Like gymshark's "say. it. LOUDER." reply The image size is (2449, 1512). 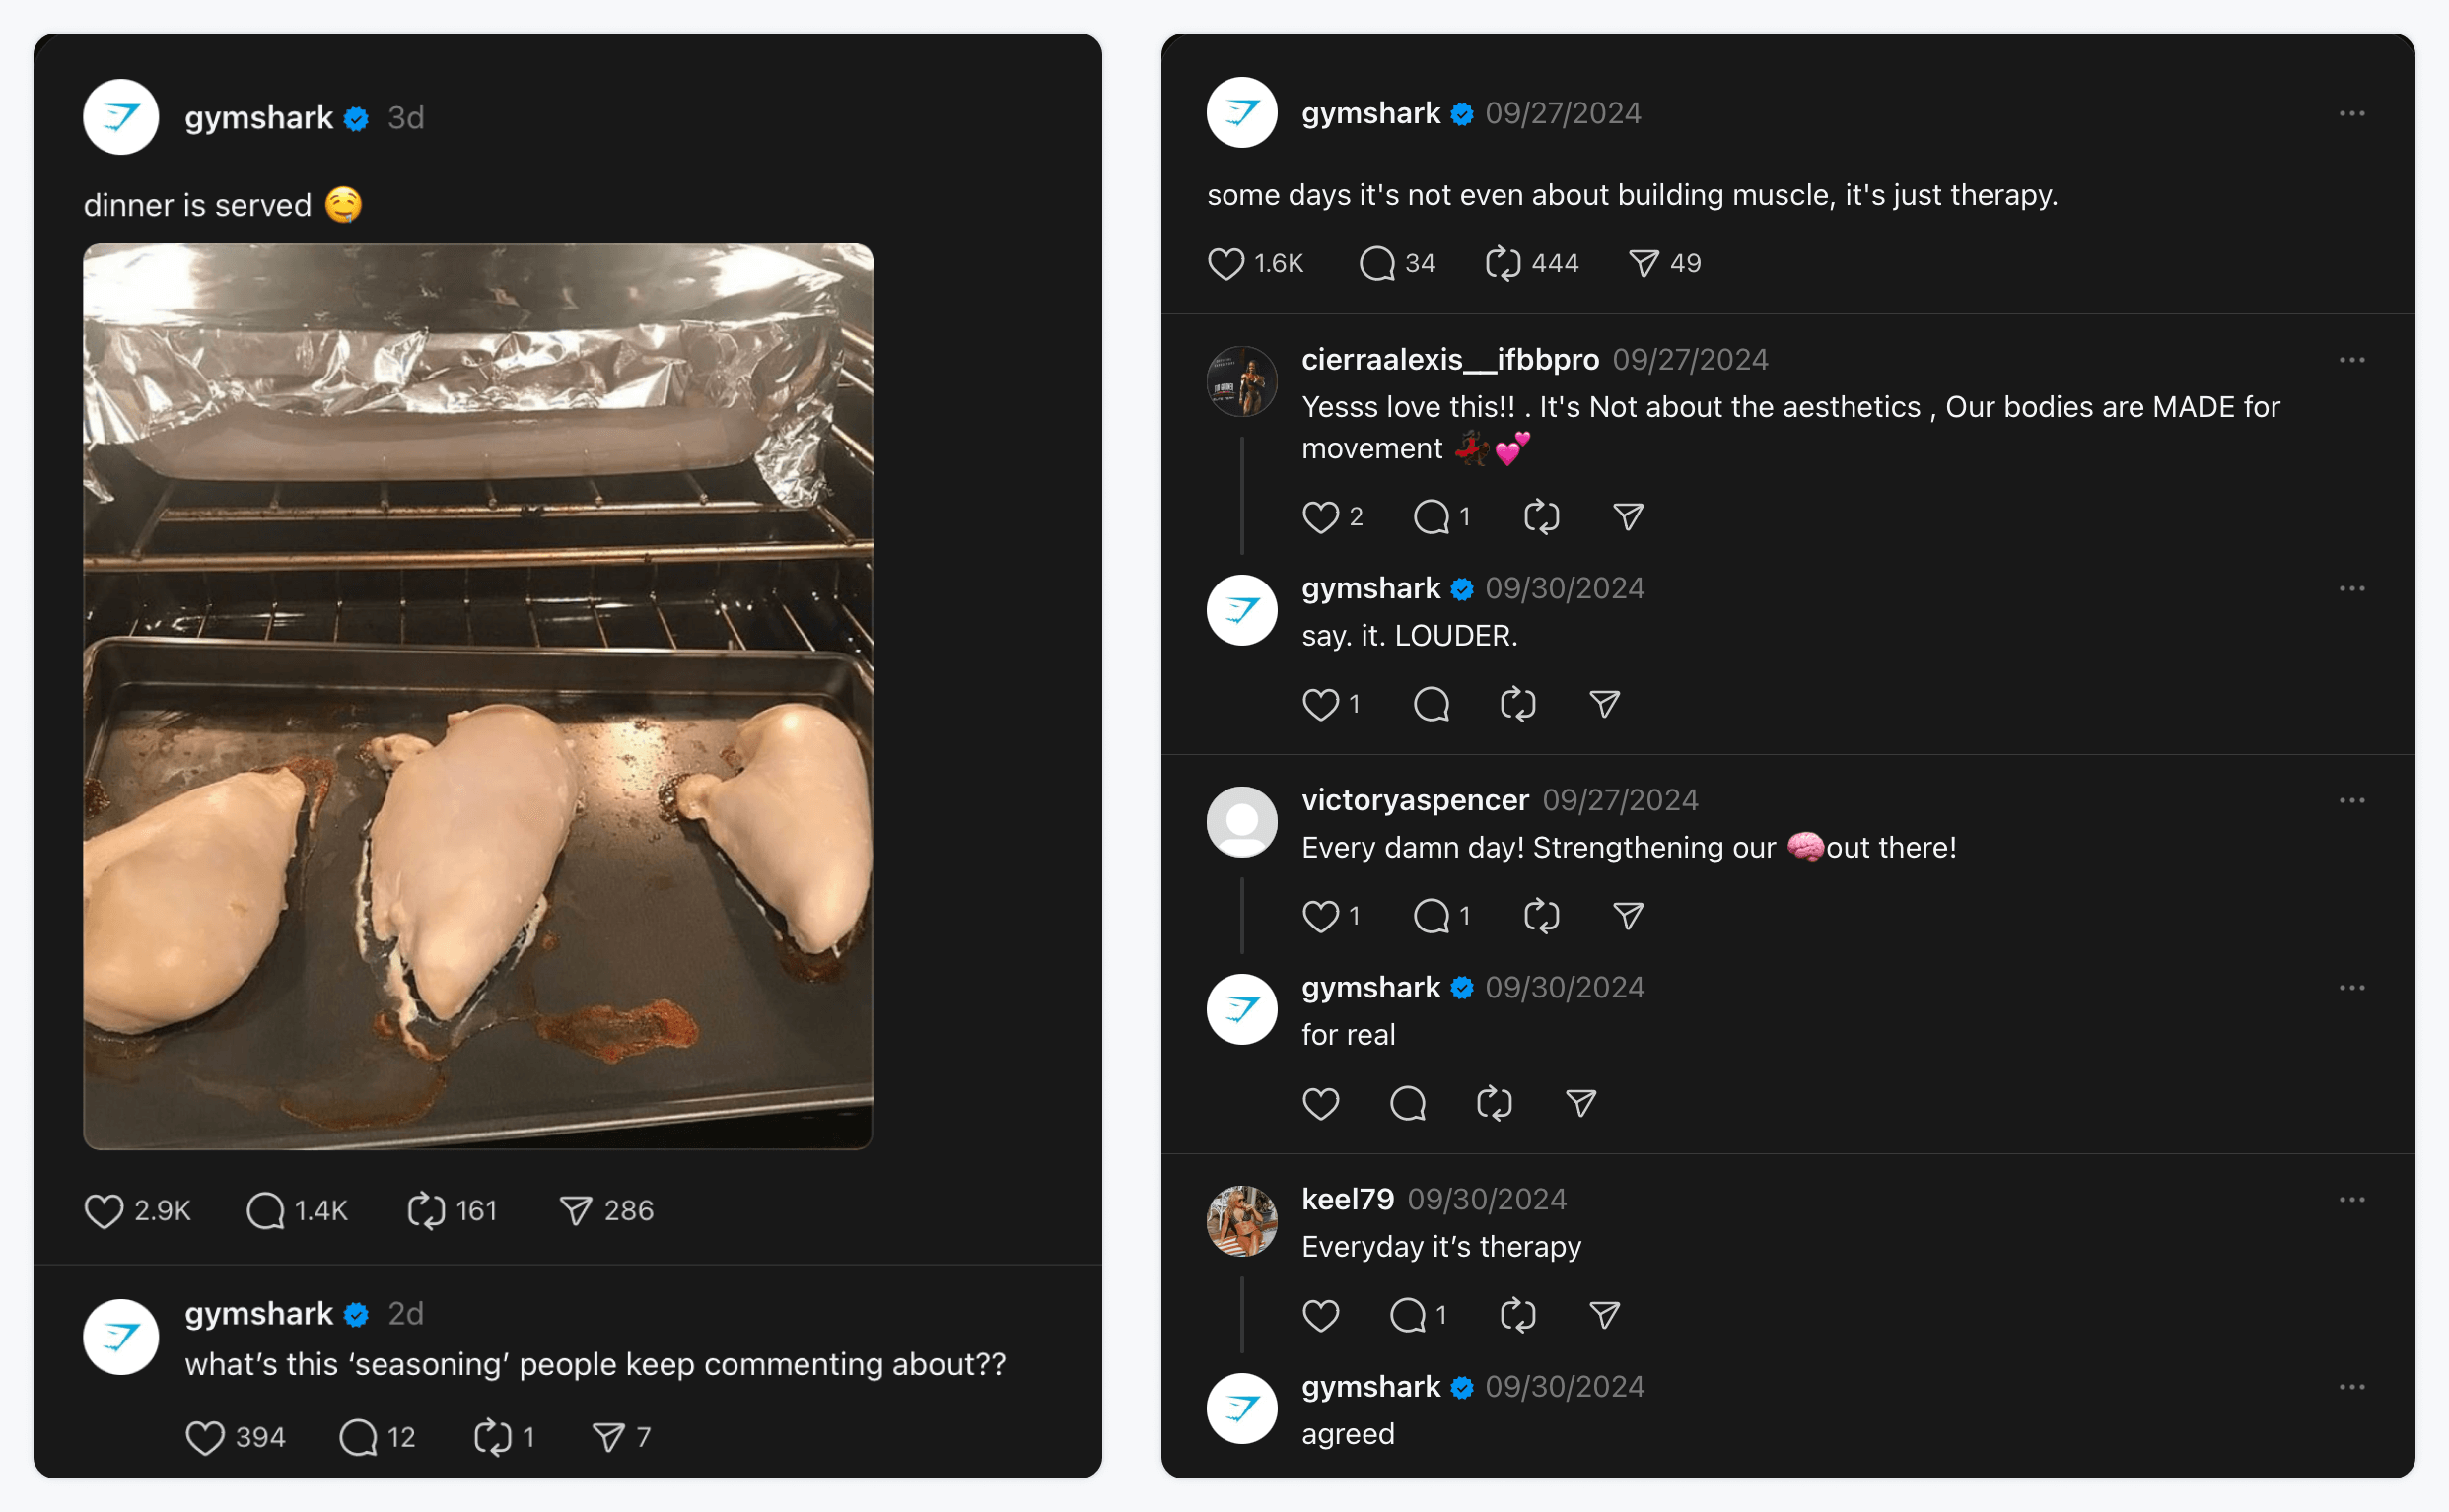click(1321, 704)
